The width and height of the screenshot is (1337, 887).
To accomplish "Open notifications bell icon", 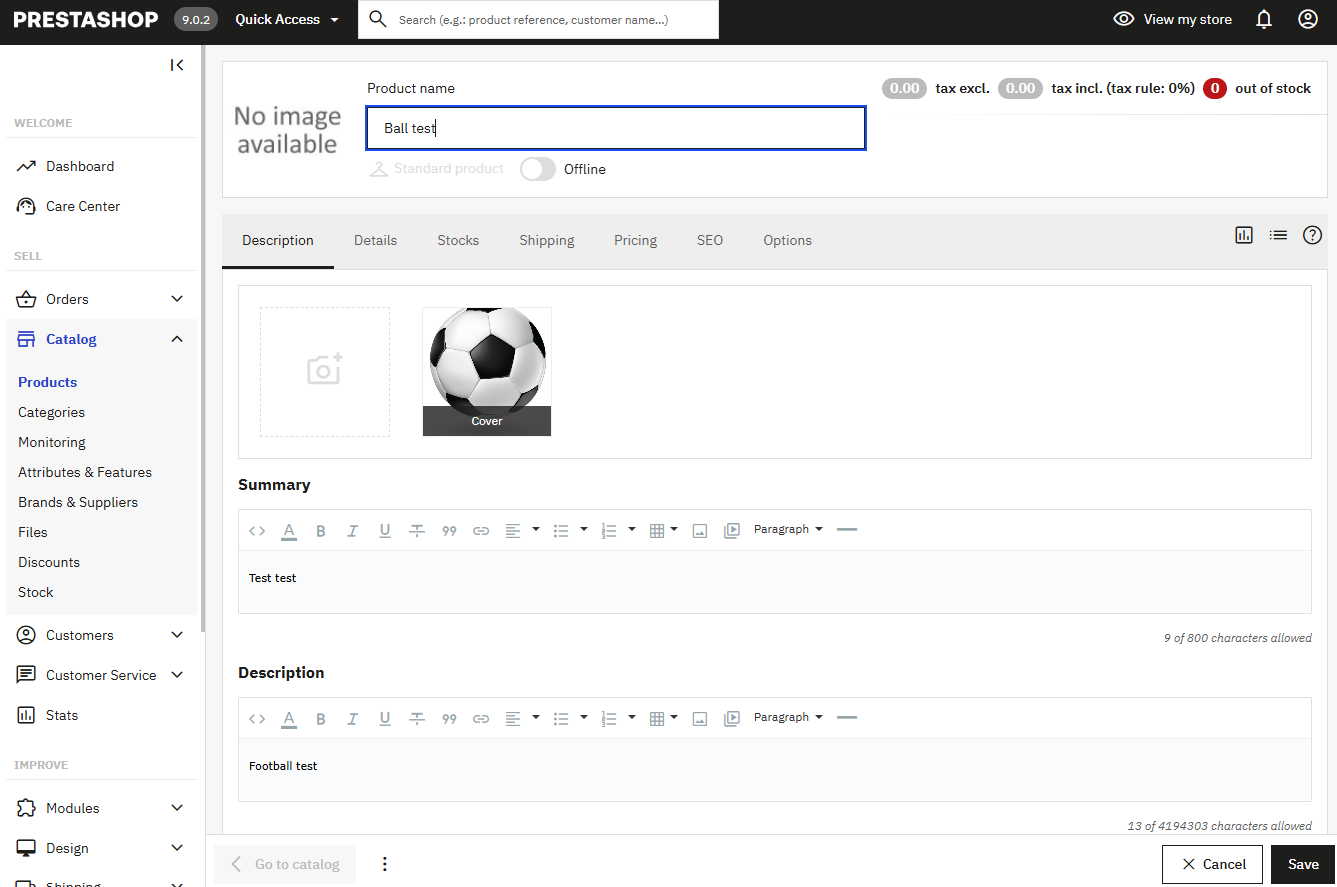I will [1264, 19].
